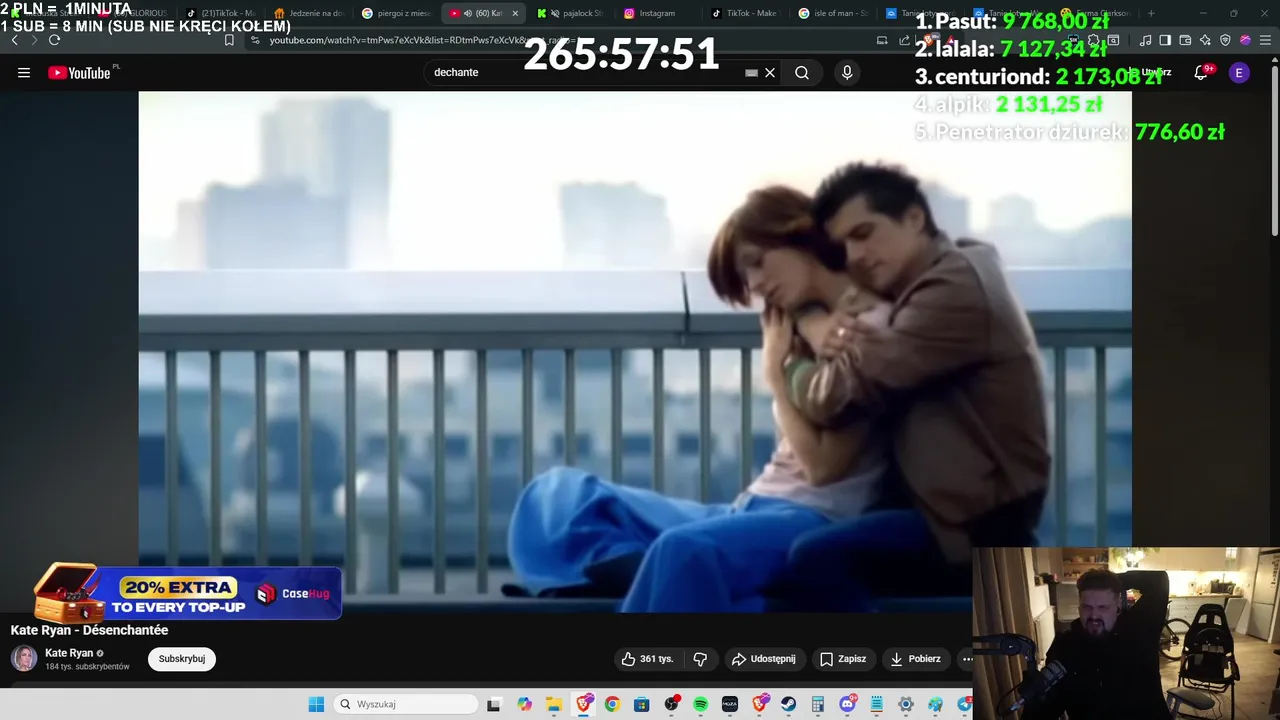Click the video title Kate Ryan - Désenchantée
This screenshot has width=1280, height=720.
click(x=89, y=630)
